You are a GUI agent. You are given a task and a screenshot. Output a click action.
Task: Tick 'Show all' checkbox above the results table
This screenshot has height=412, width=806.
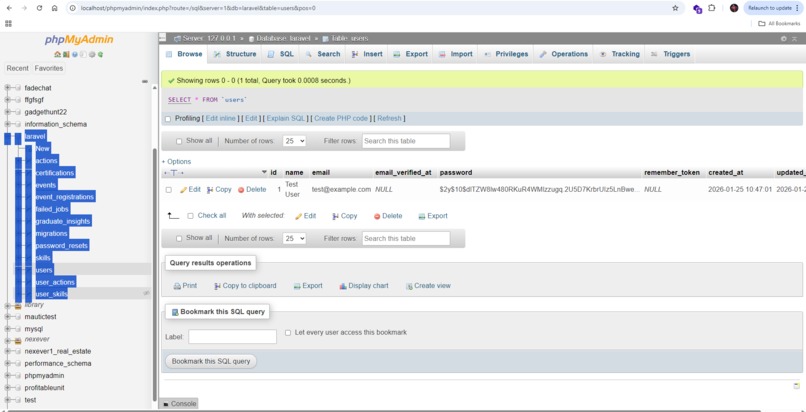[x=179, y=141]
